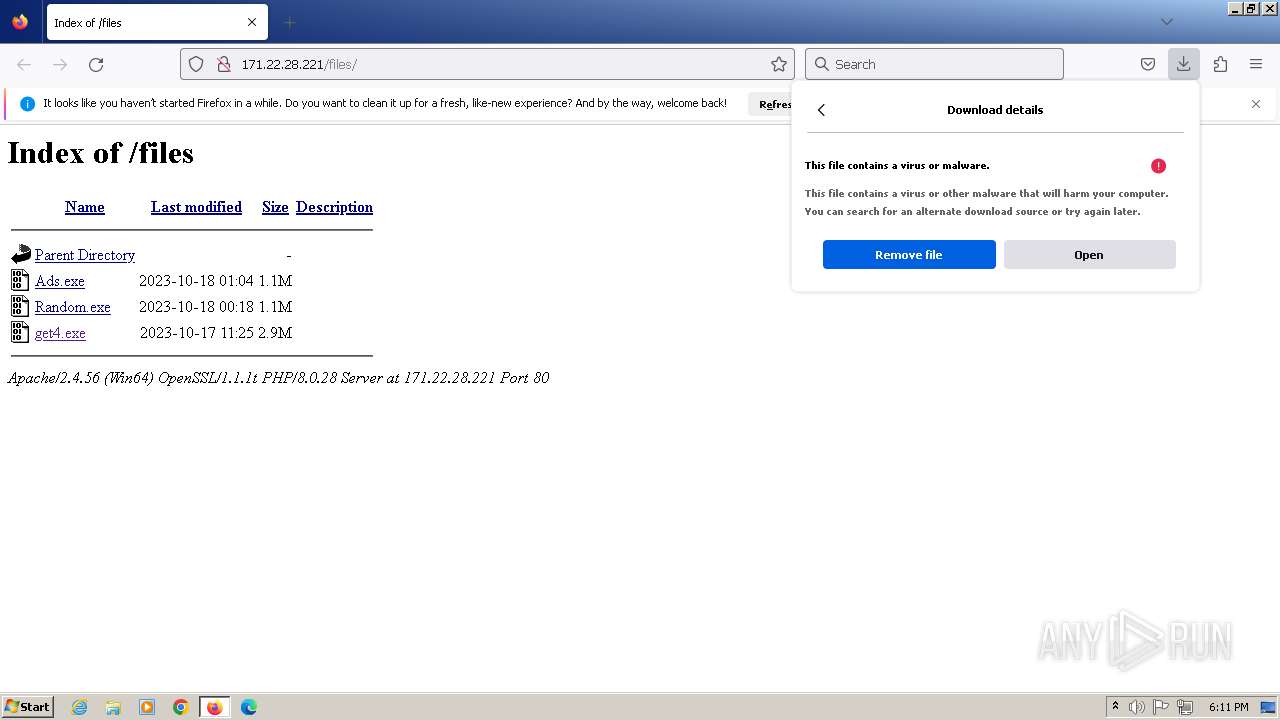Click get4.exe size 2.9M
Image resolution: width=1280 pixels, height=720 pixels.
(275, 333)
